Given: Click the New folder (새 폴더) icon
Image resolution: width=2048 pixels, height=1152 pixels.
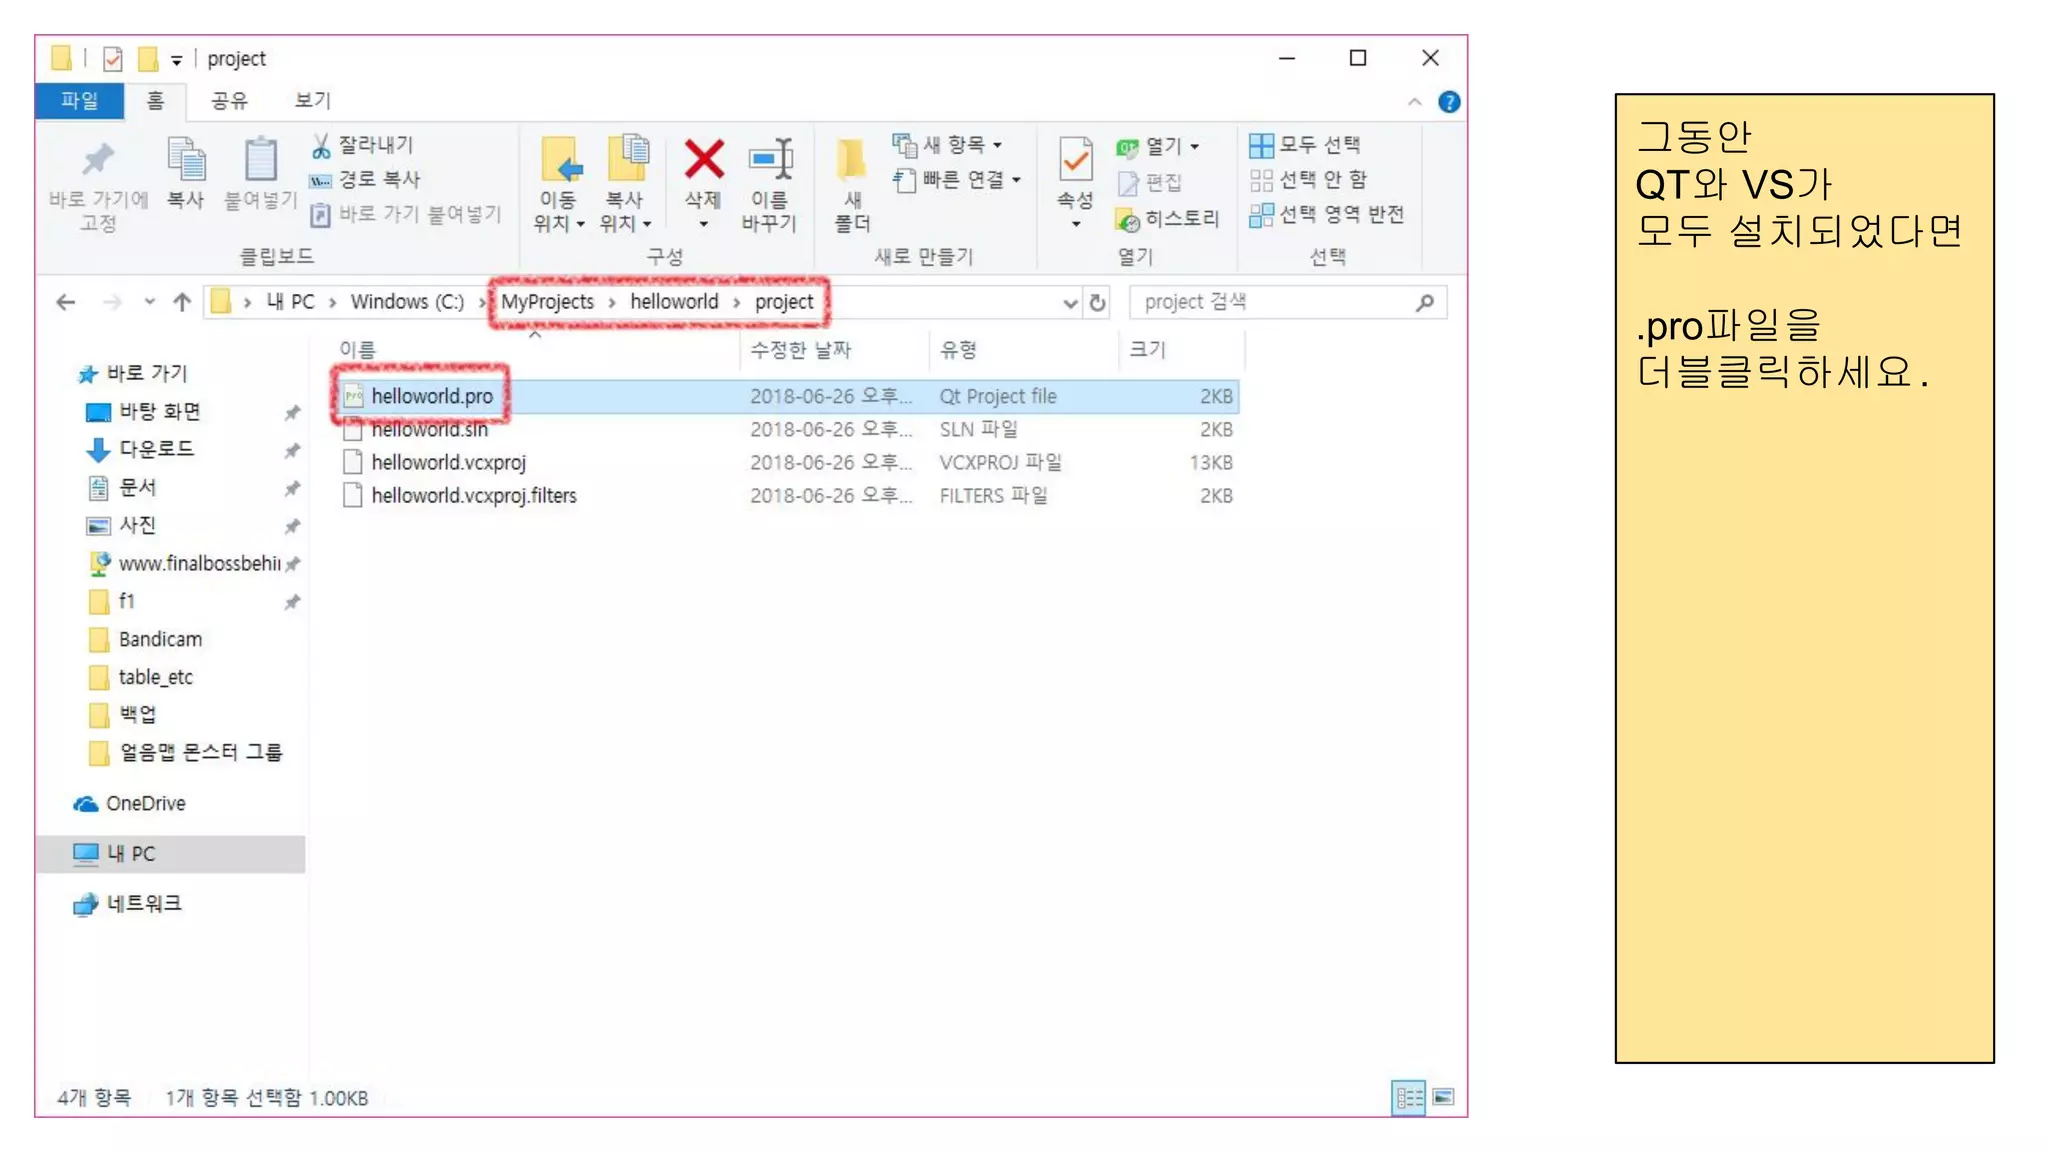Looking at the screenshot, I should (x=851, y=160).
